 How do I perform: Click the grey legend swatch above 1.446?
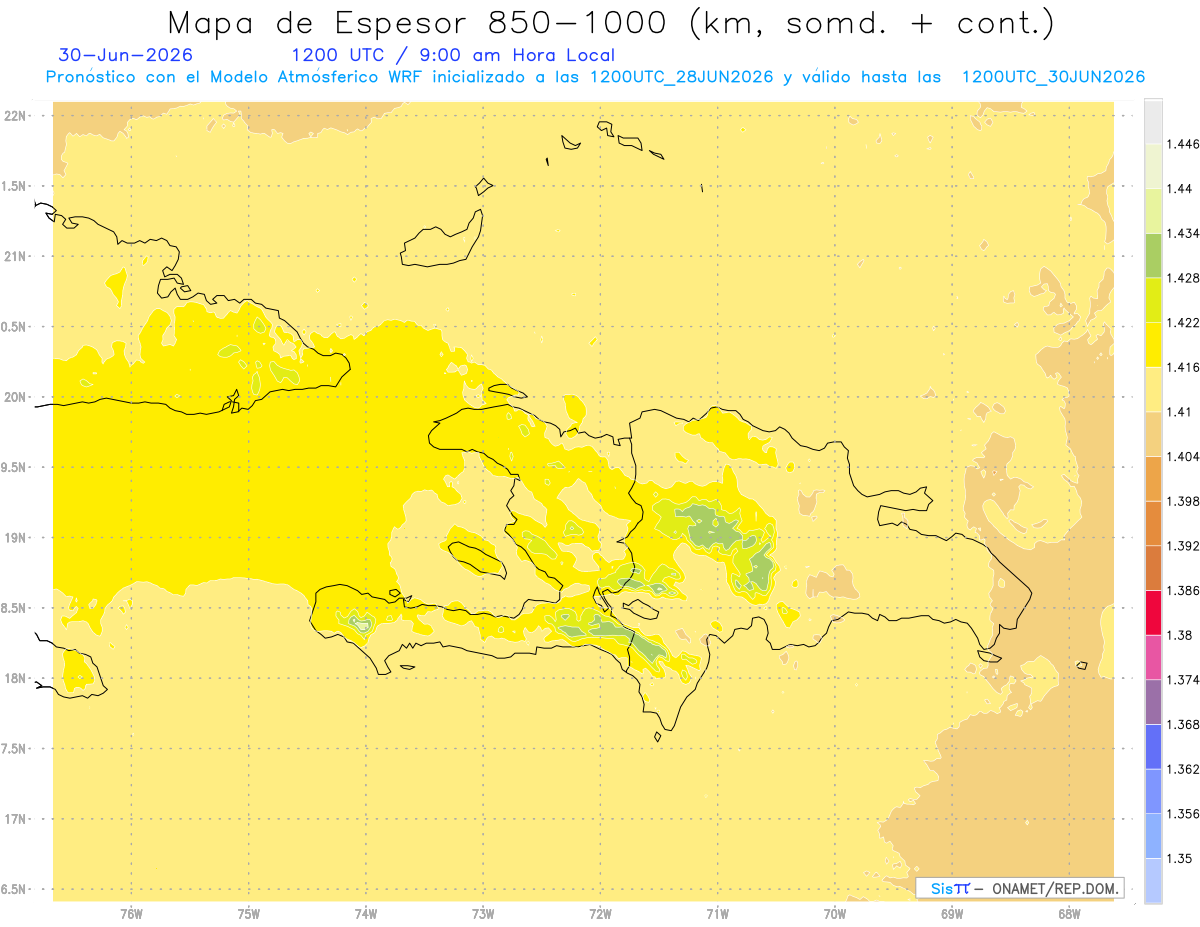pyautogui.click(x=1153, y=121)
